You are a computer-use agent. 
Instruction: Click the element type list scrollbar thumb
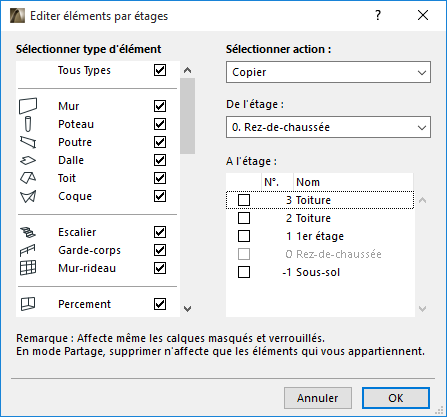click(188, 116)
